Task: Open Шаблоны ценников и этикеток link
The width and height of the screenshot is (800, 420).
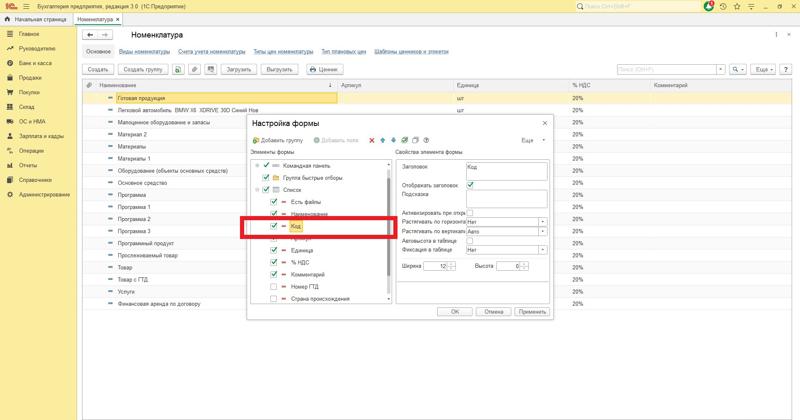Action: pyautogui.click(x=412, y=52)
